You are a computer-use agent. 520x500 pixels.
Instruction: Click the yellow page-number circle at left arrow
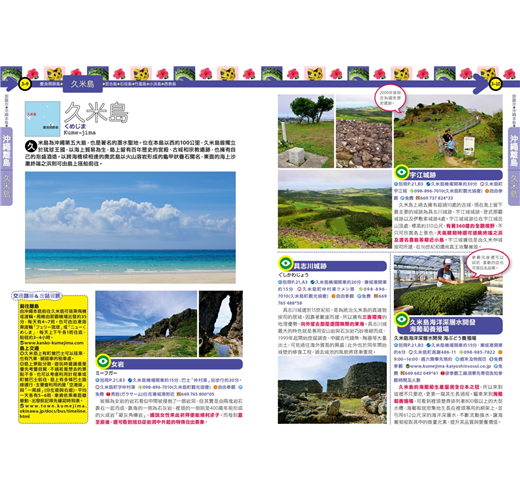[x=25, y=84]
